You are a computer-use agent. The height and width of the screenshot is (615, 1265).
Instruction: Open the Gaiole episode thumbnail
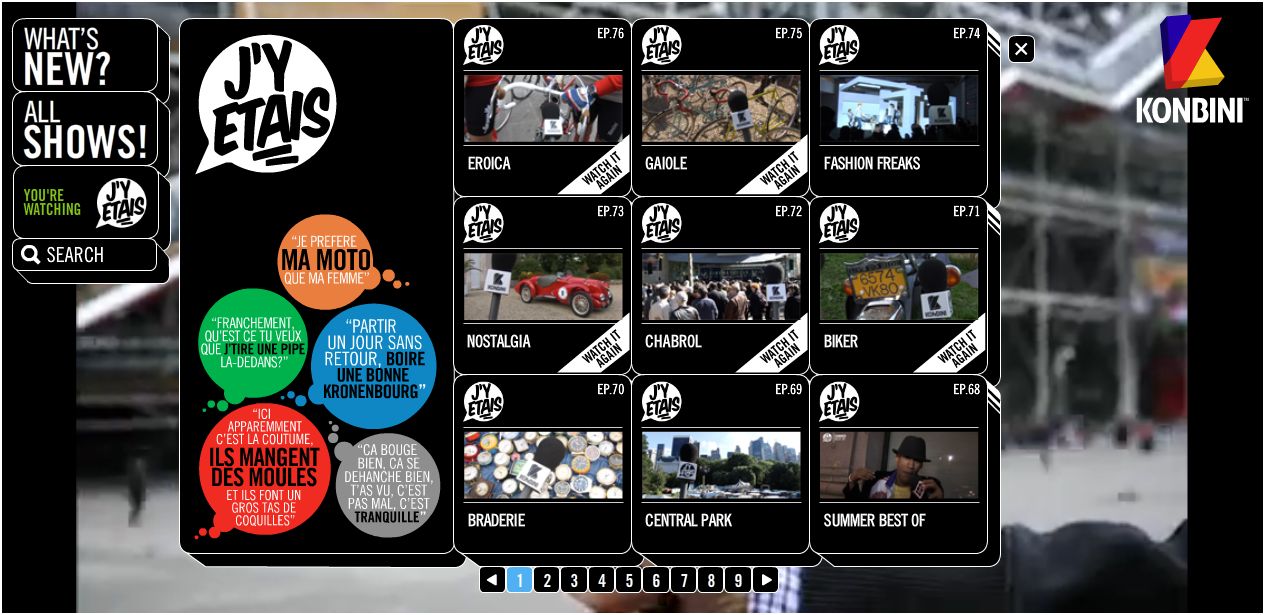coord(721,108)
